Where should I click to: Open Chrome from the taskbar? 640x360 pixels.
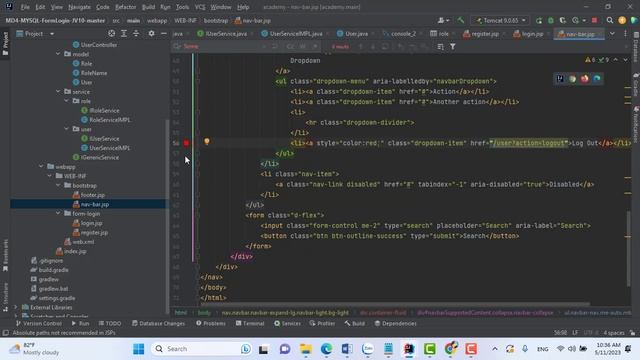click(x=450, y=349)
